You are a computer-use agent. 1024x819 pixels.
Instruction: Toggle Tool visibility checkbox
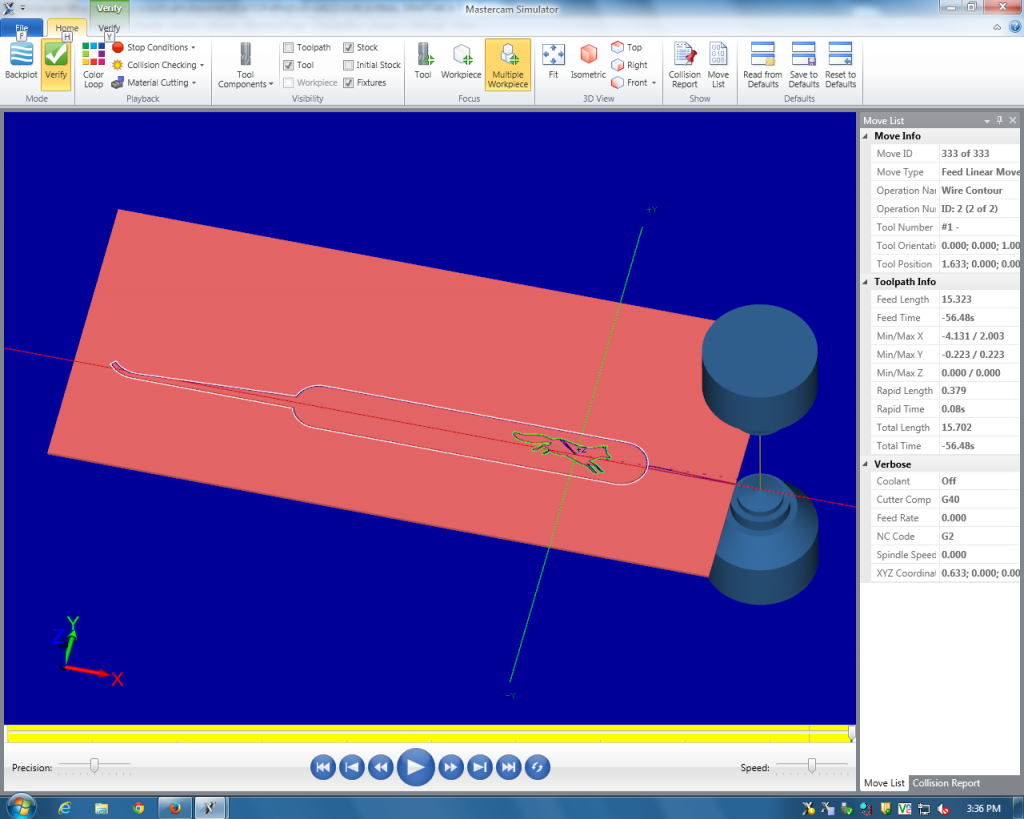(288, 65)
